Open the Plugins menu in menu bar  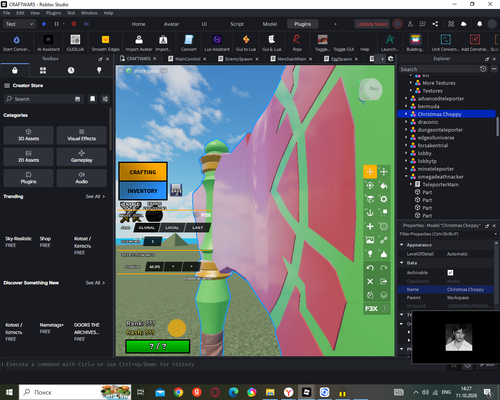tap(53, 13)
